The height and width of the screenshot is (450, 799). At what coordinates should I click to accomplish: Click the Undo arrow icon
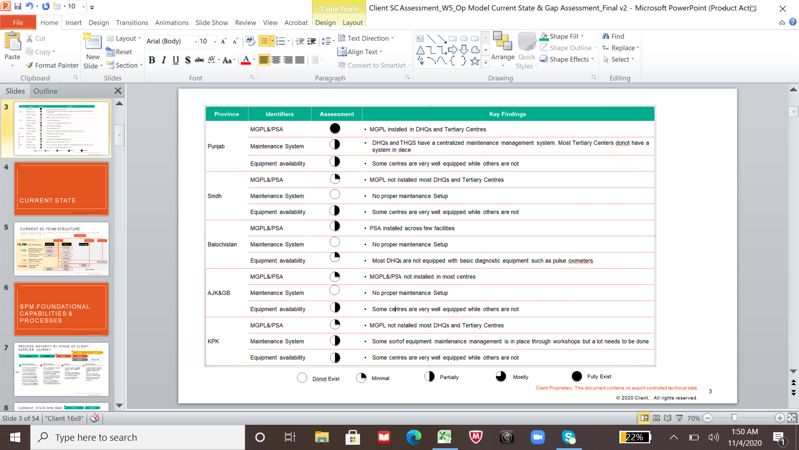[30, 6]
